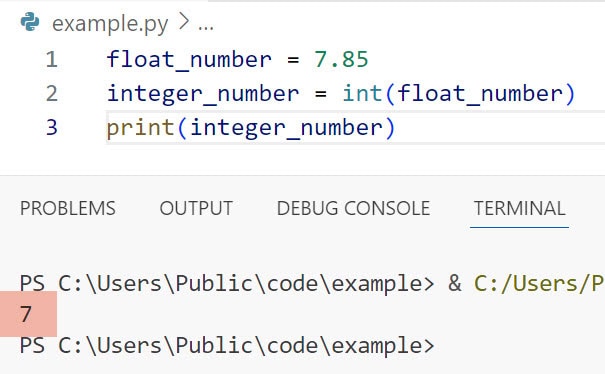Click the Python file icon in breadcrumb

30,22
